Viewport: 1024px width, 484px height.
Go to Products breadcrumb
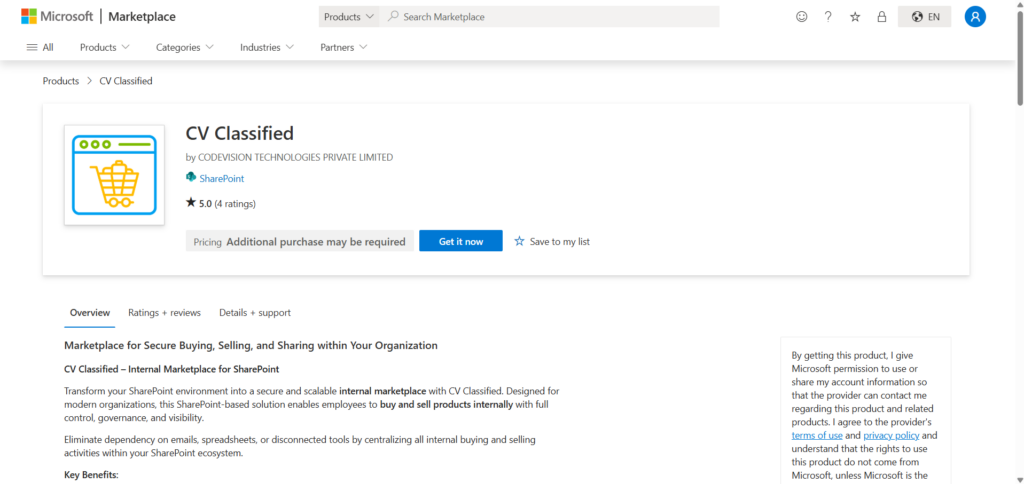[x=61, y=81]
